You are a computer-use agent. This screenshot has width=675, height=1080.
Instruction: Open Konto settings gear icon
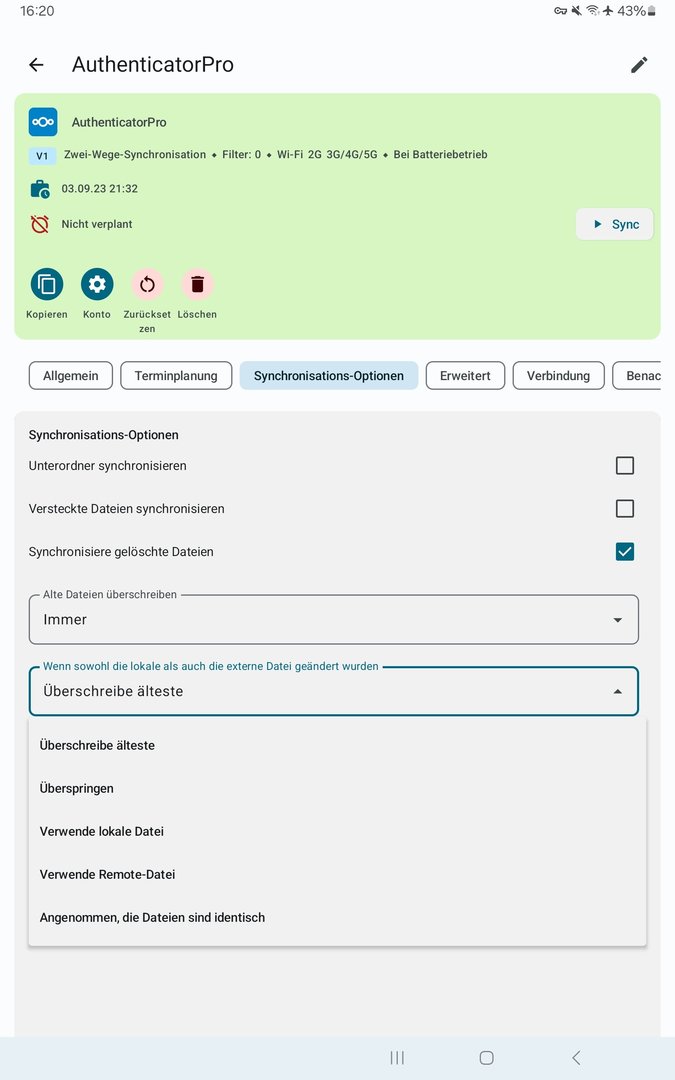pos(97,285)
